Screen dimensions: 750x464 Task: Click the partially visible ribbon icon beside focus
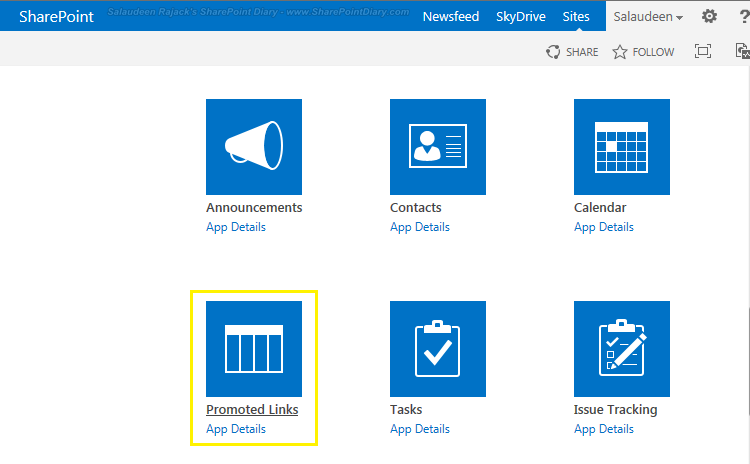pos(743,51)
